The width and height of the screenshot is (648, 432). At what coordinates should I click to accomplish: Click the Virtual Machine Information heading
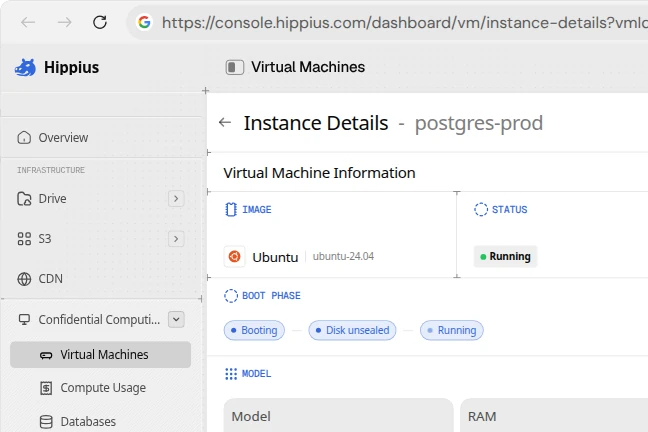click(319, 173)
